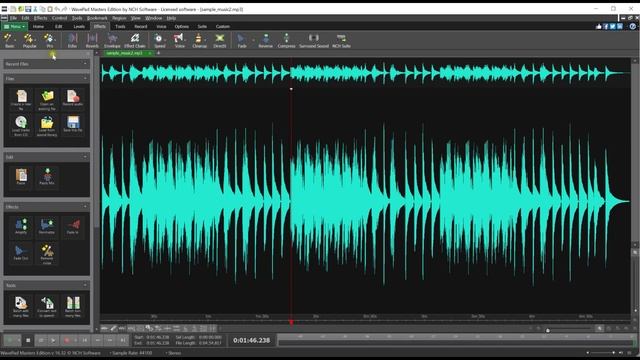Click Load from sound library
This screenshot has height=360, width=640.
47,126
